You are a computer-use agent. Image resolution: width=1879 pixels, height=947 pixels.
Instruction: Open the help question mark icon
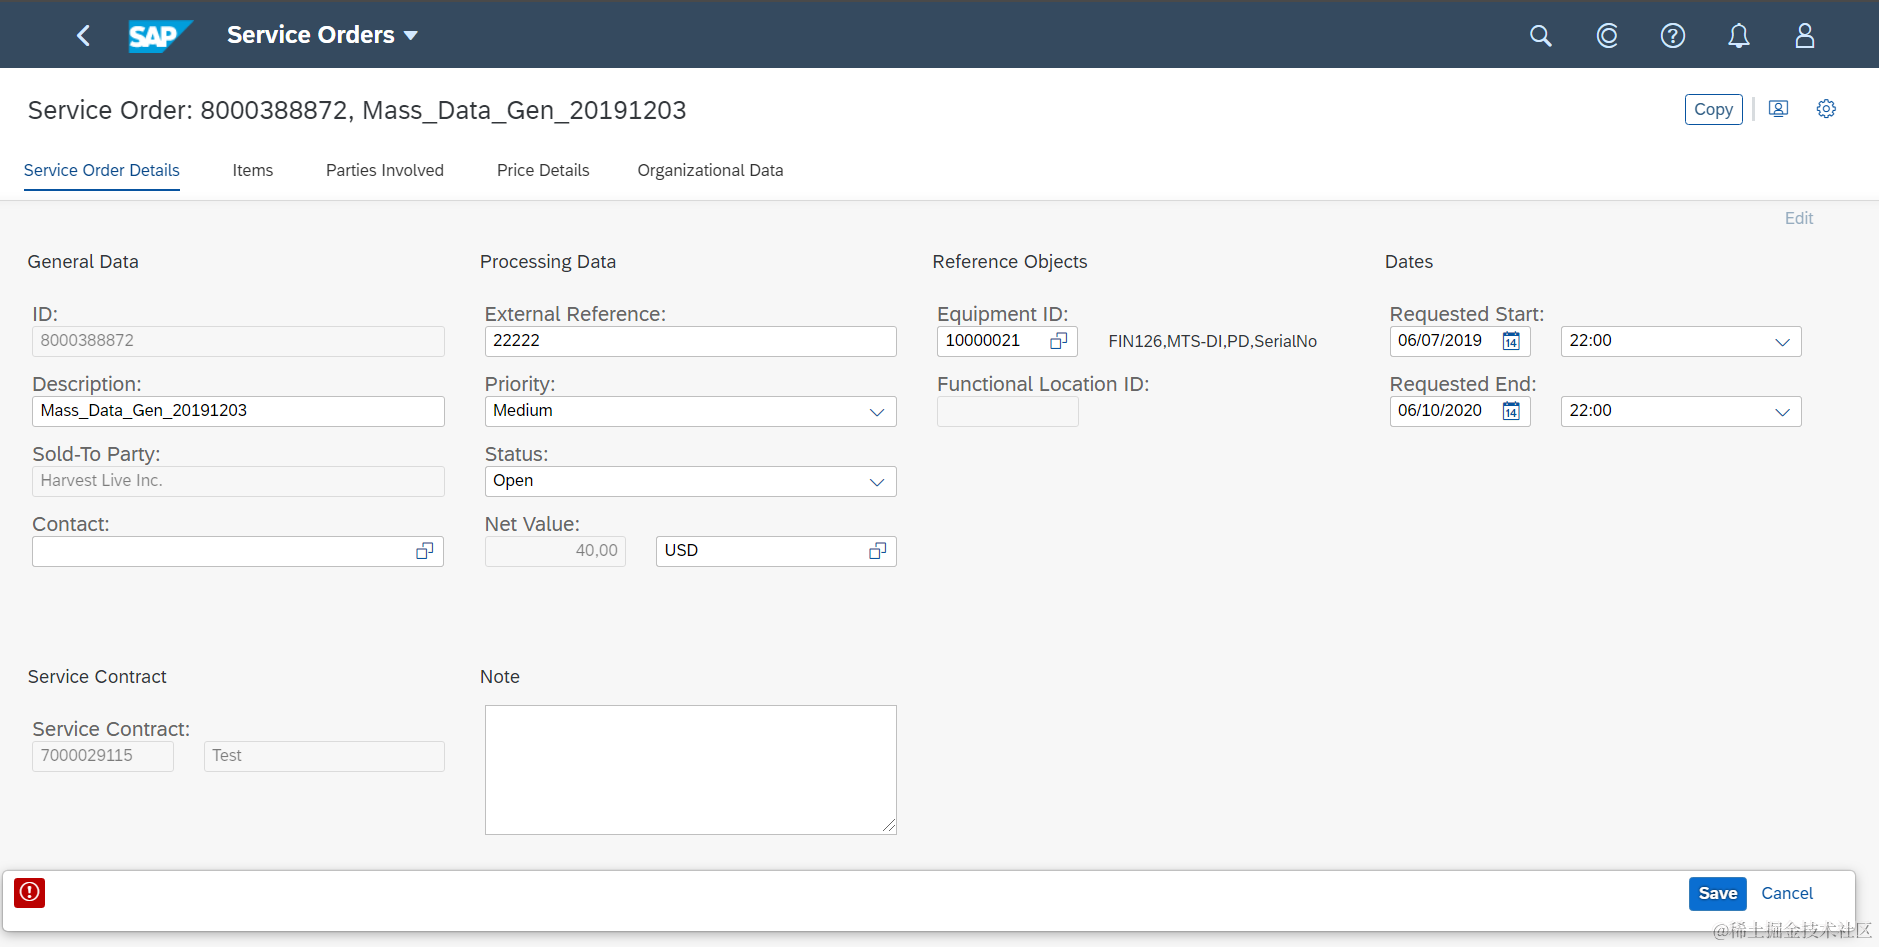coord(1673,36)
